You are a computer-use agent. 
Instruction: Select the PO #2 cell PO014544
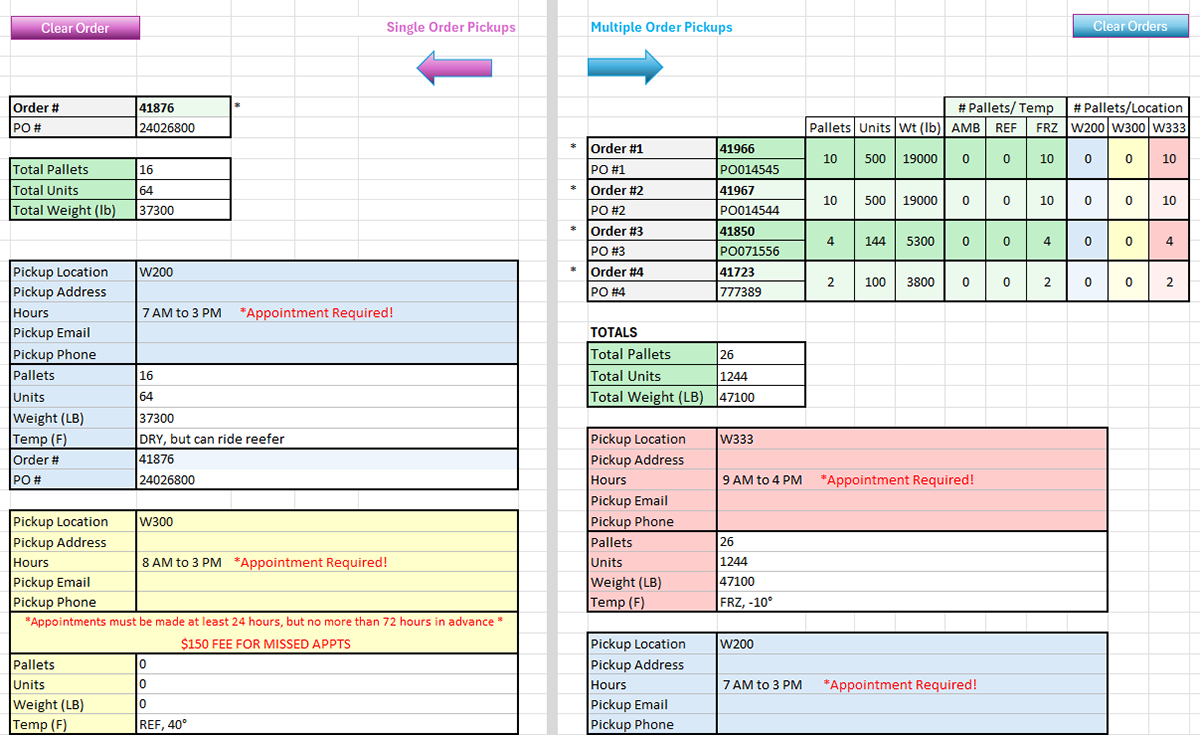pyautogui.click(x=761, y=210)
